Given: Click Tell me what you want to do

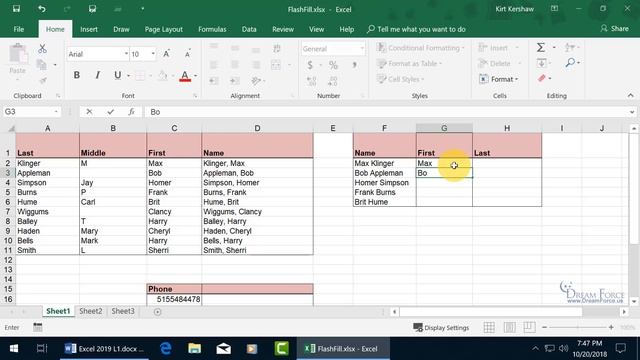Looking at the screenshot, I should [x=416, y=29].
